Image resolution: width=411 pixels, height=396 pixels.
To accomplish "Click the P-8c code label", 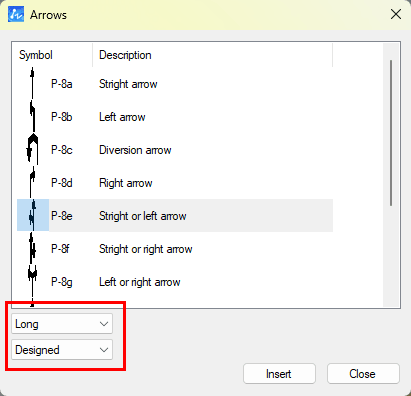I will pyautogui.click(x=62, y=150).
